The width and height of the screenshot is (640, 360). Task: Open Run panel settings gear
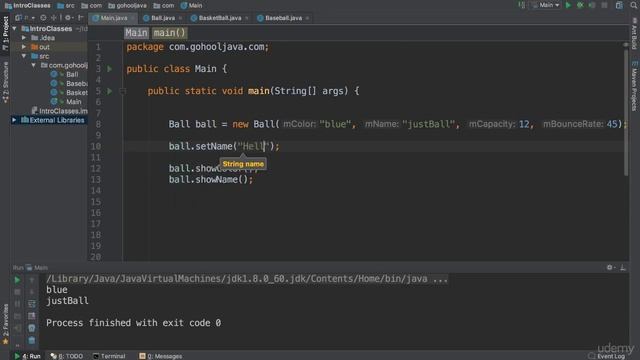click(610, 267)
